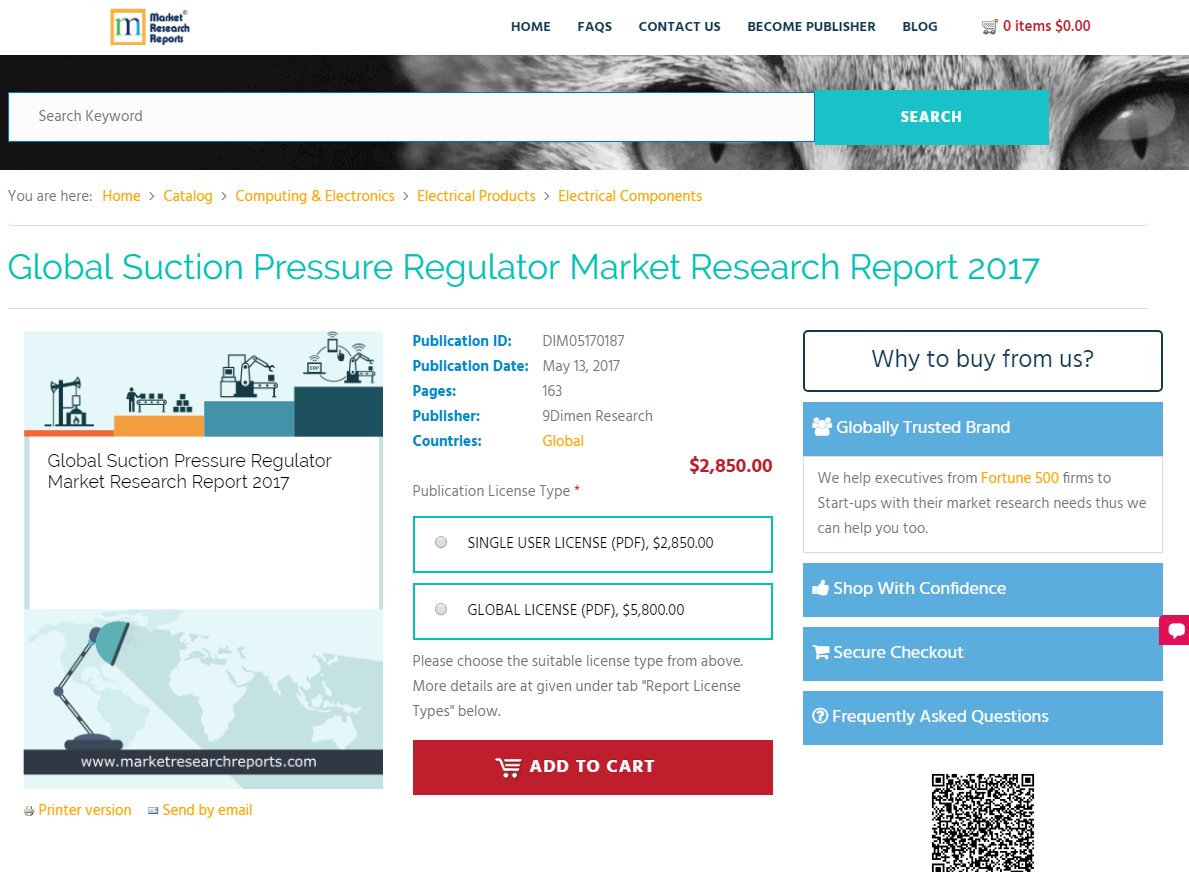Click the question mark icon on FAQ panel

click(820, 716)
